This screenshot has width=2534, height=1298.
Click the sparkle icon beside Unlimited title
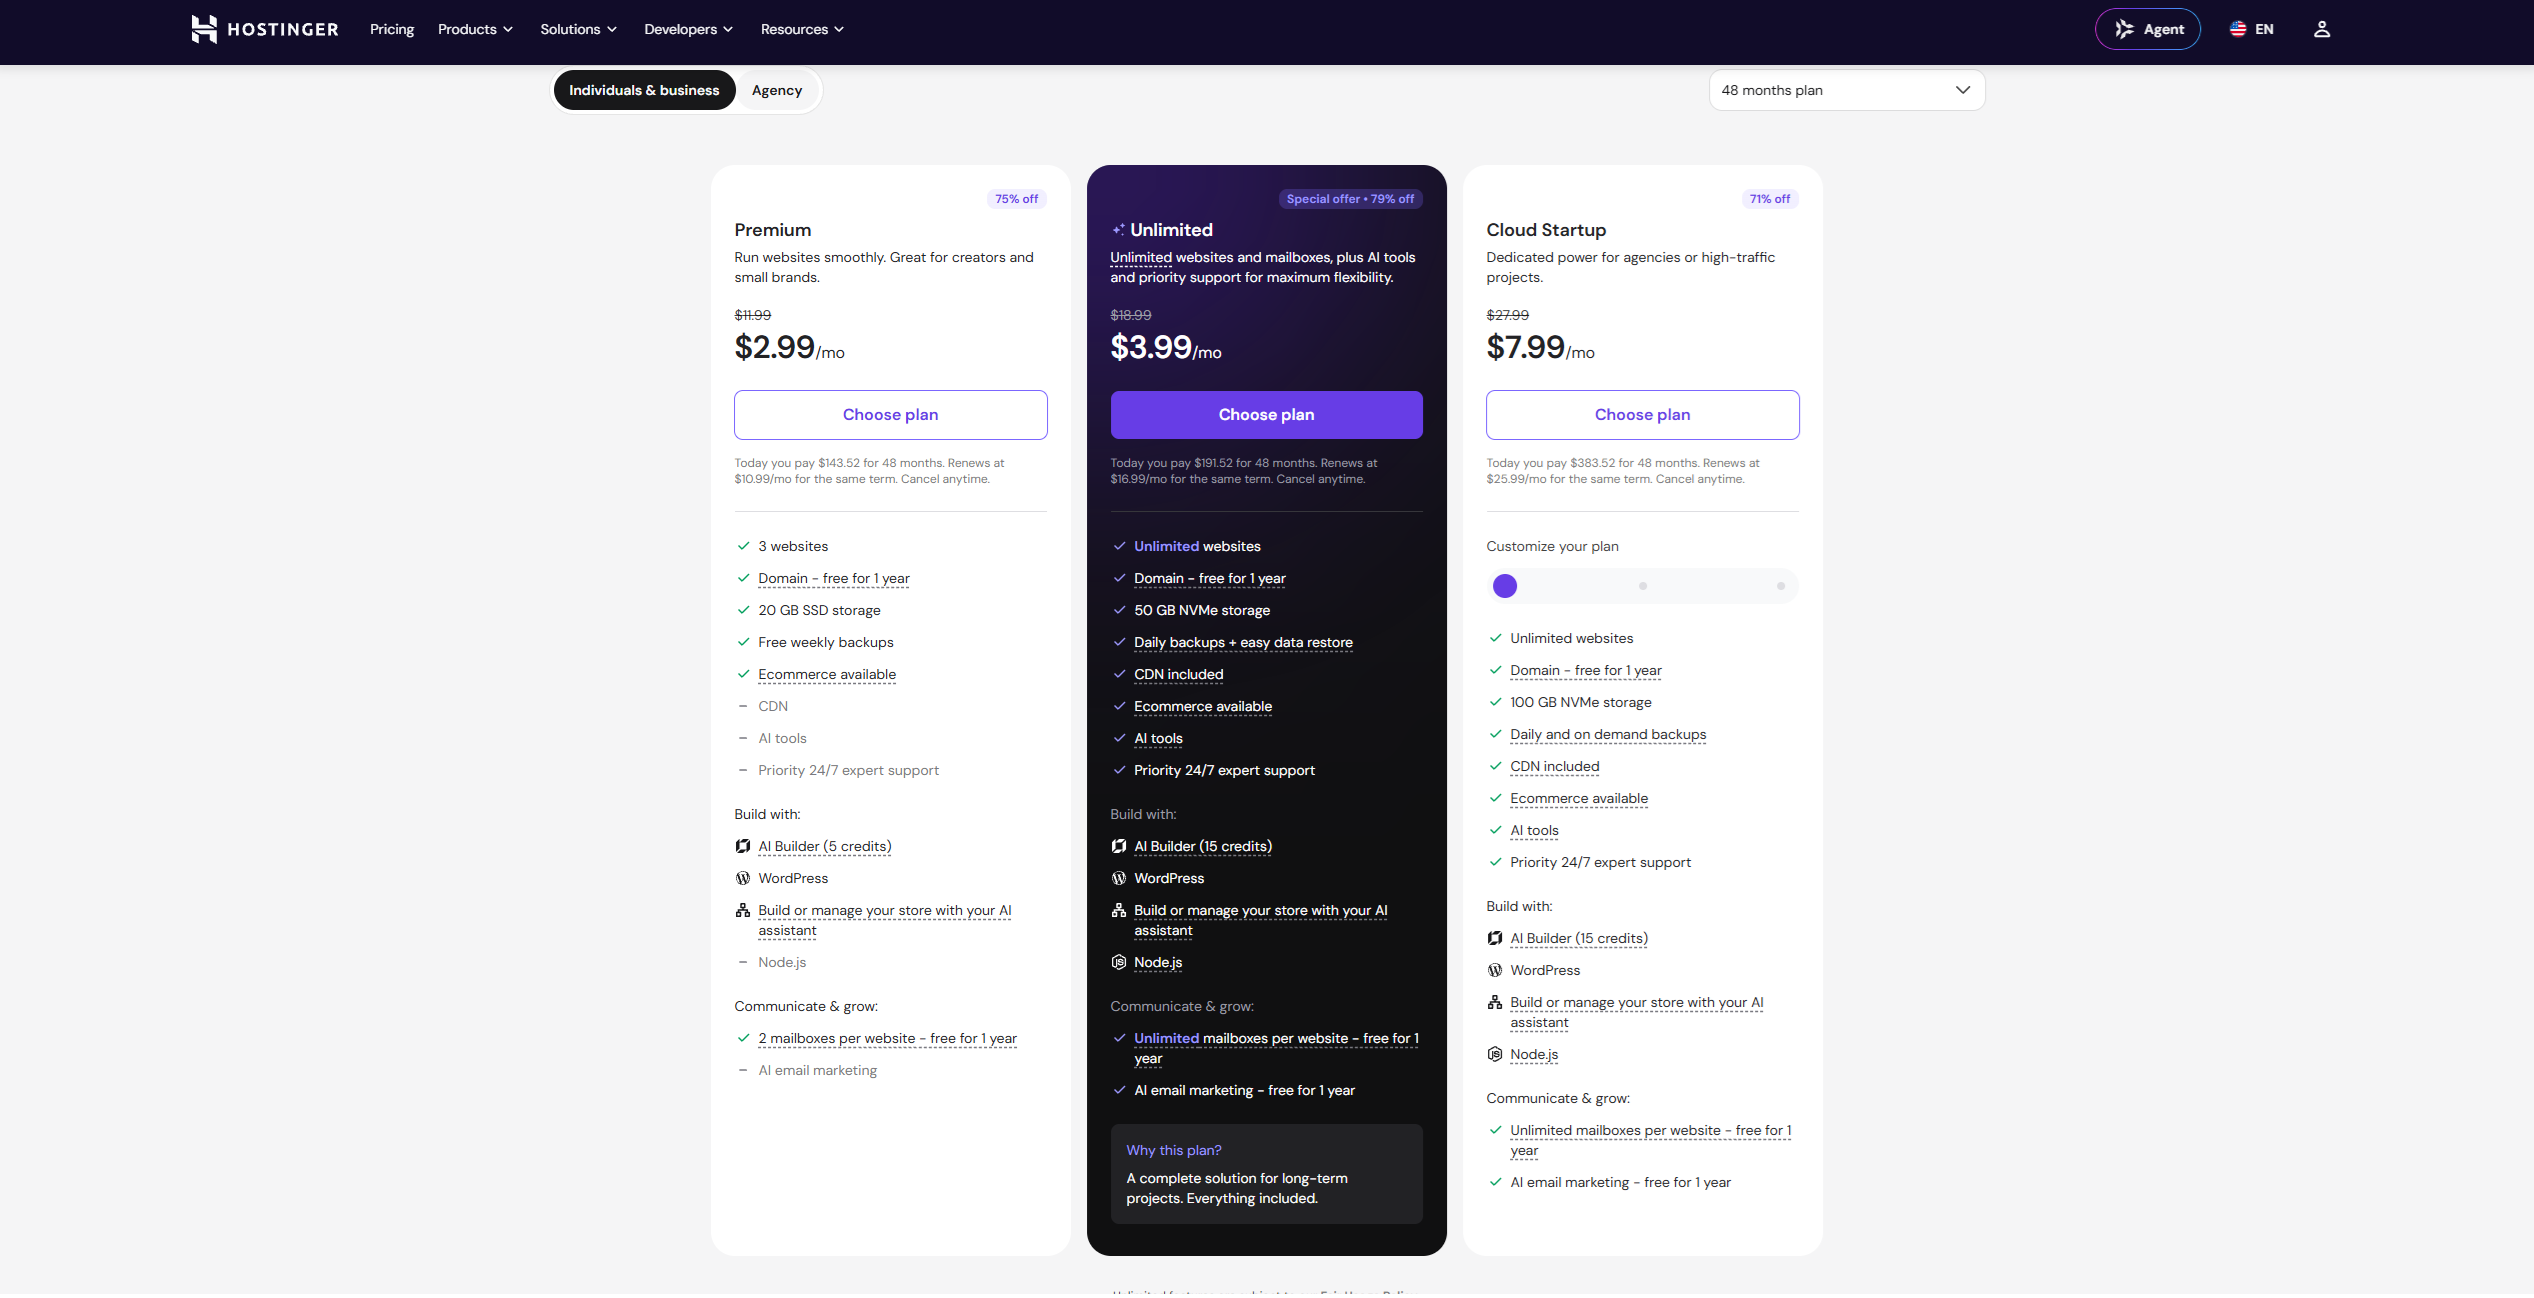point(1118,230)
